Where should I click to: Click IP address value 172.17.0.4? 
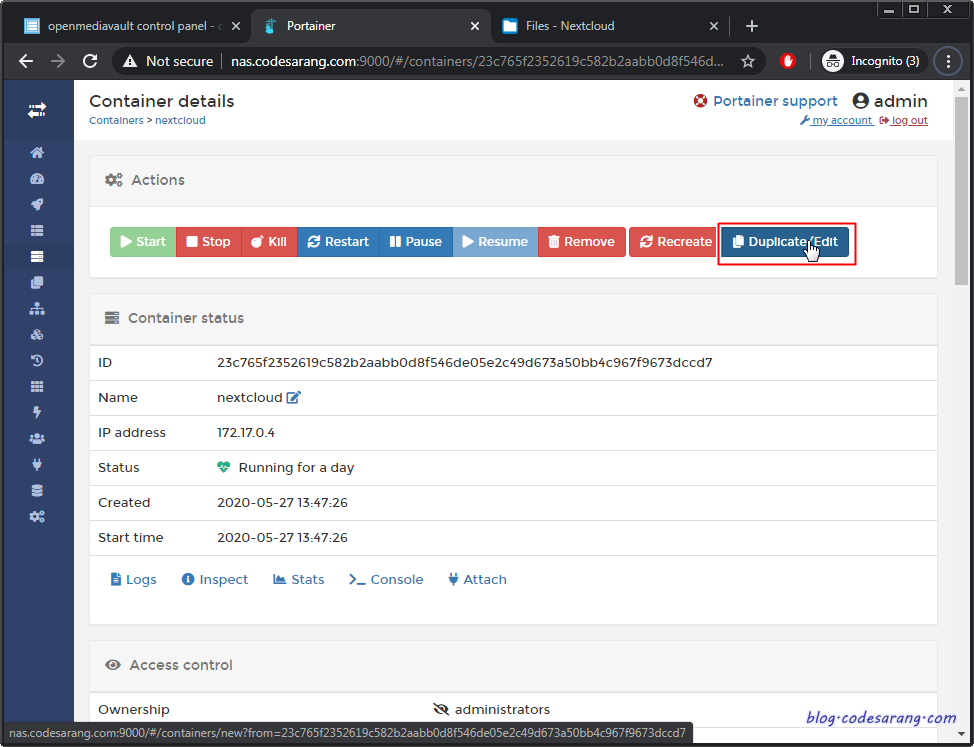[246, 433]
